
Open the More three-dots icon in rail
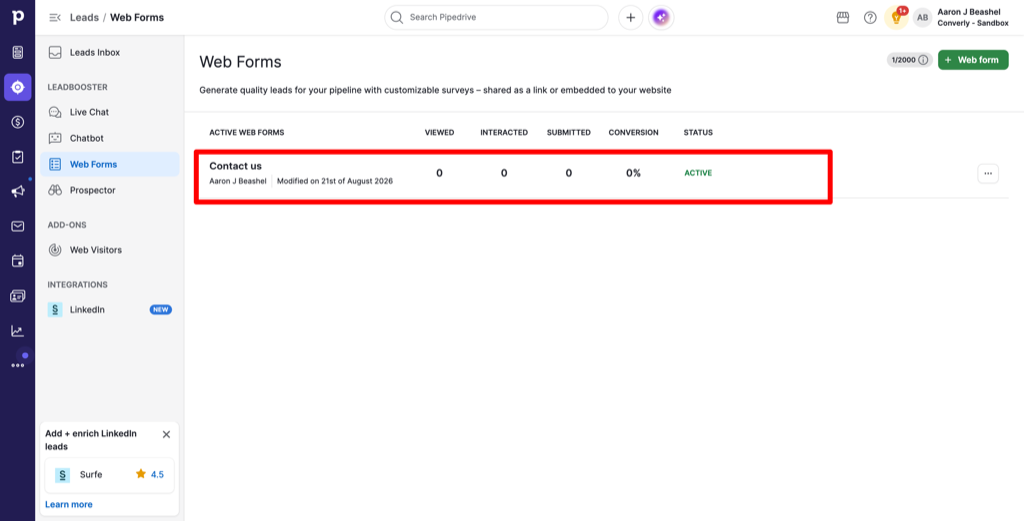[18, 366]
